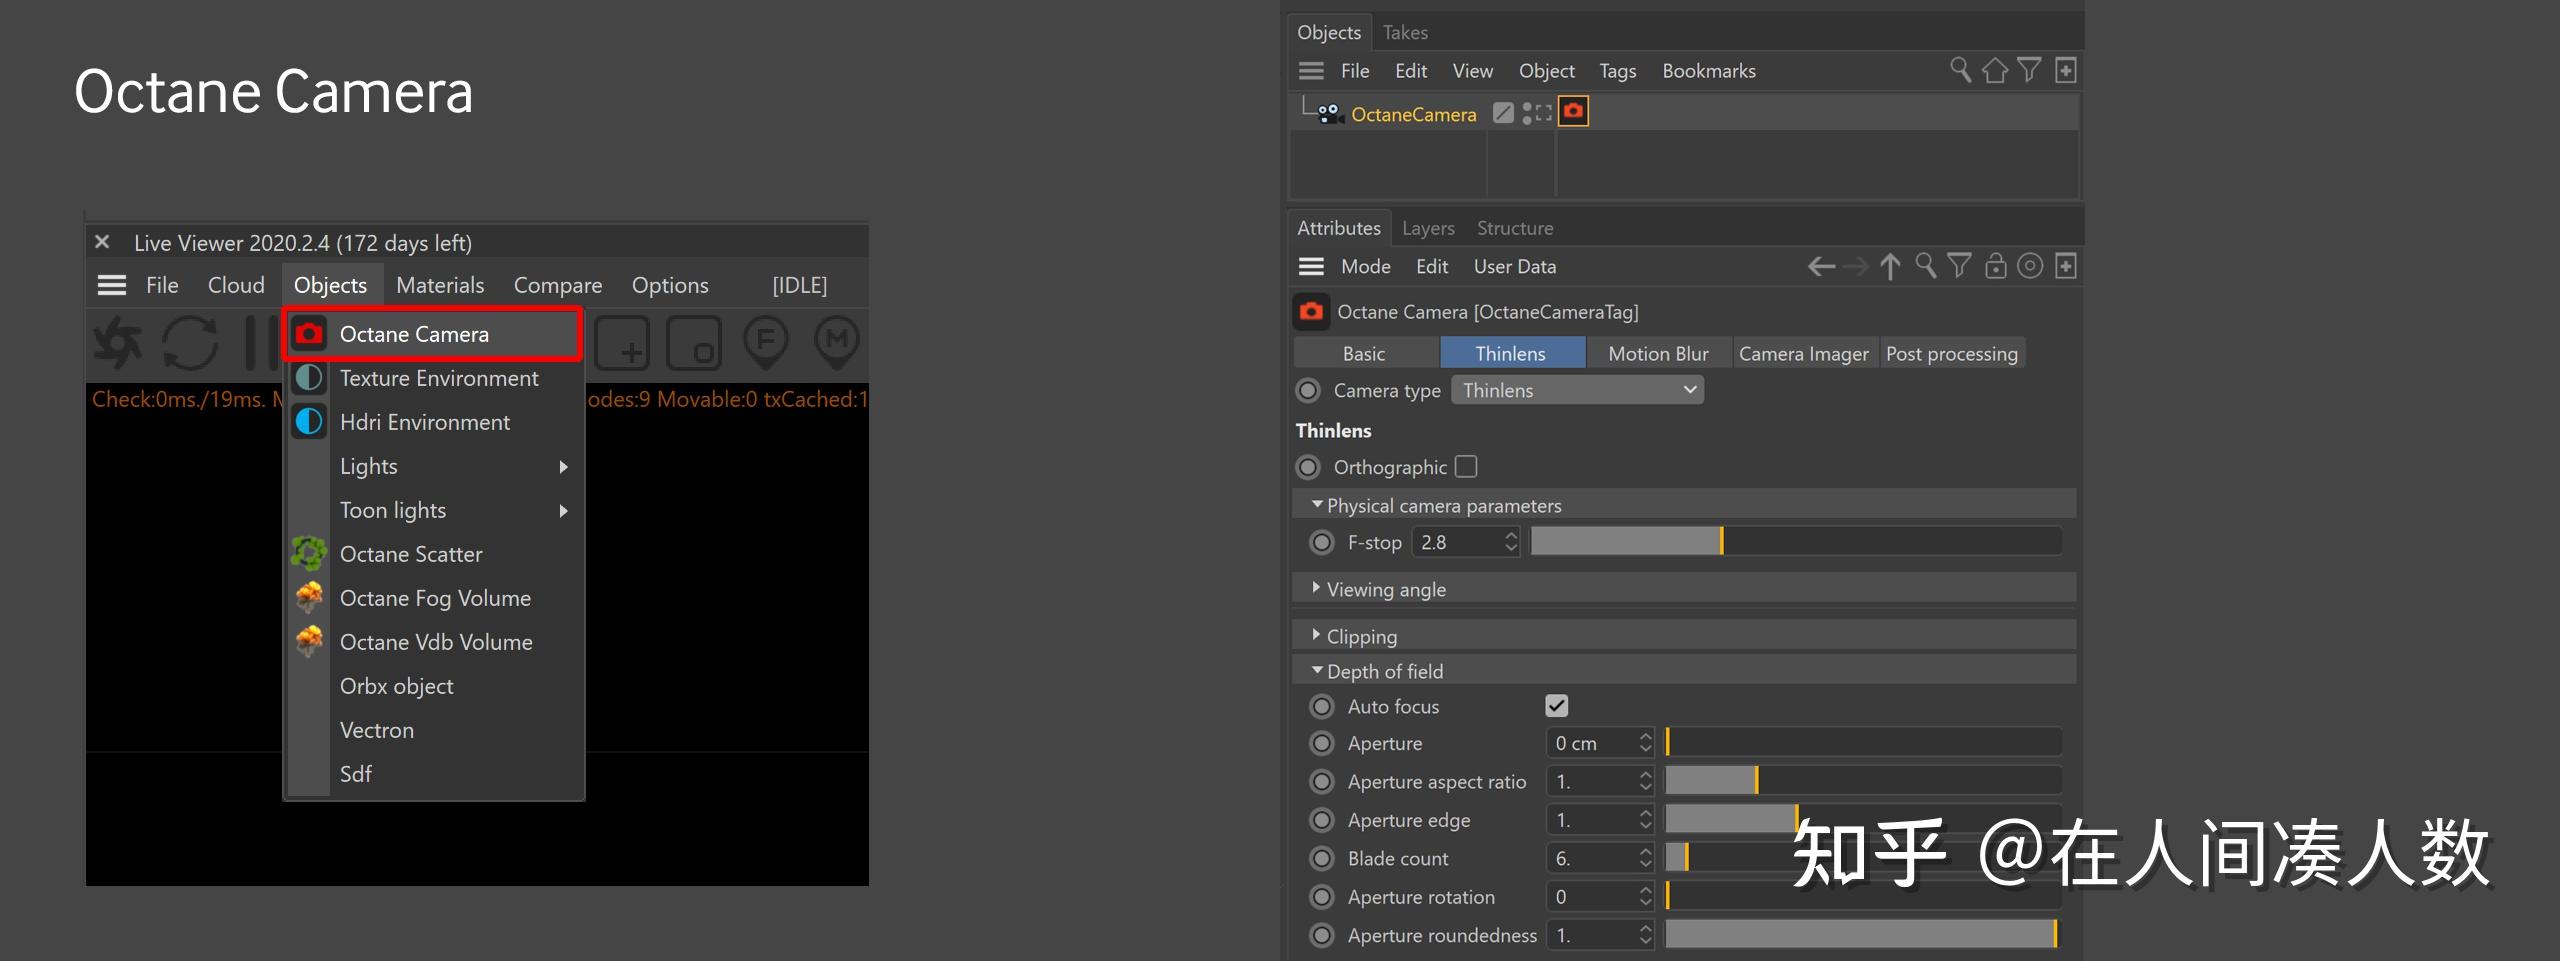Open Live Viewer Compare menu
This screenshot has height=961, width=2560.
558,285
